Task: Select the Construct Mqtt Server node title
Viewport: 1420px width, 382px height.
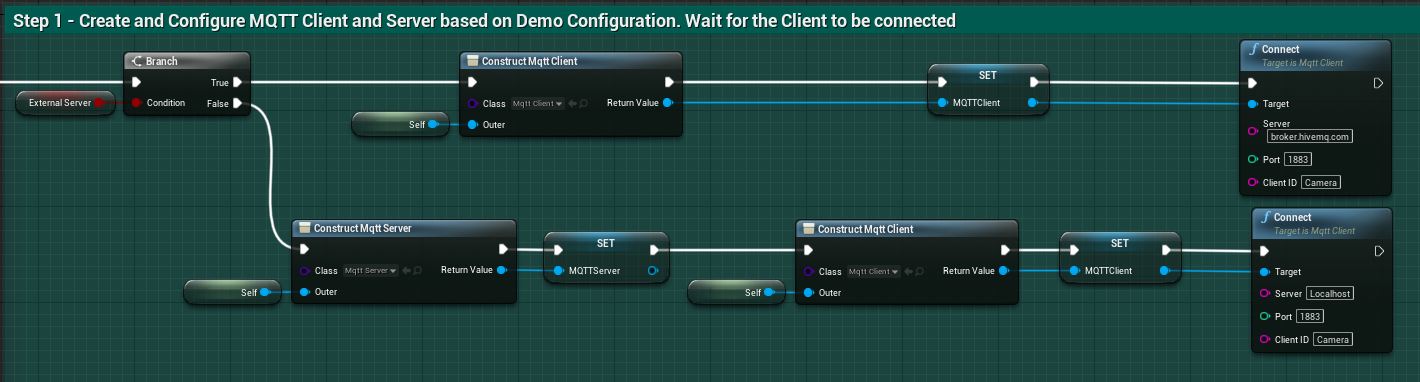Action: click(x=363, y=228)
